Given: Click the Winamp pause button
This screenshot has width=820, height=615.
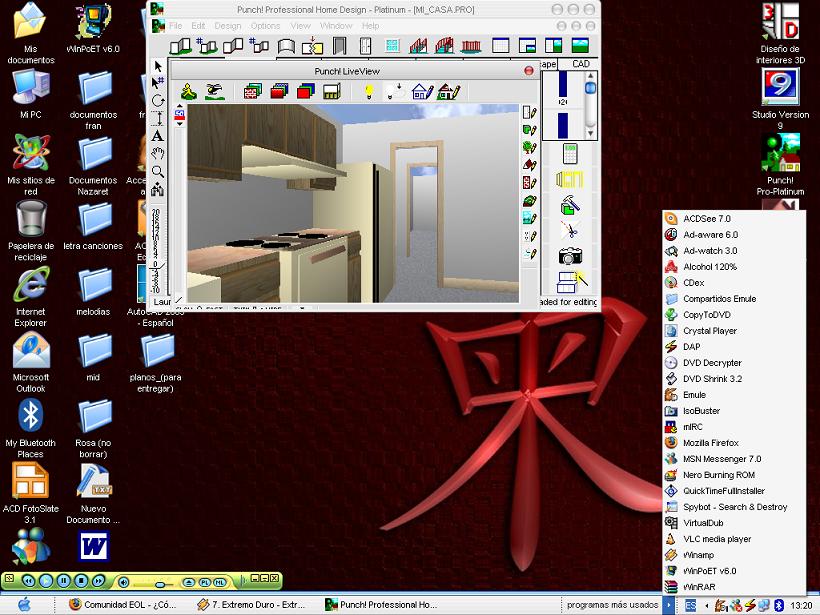Looking at the screenshot, I should (x=63, y=580).
